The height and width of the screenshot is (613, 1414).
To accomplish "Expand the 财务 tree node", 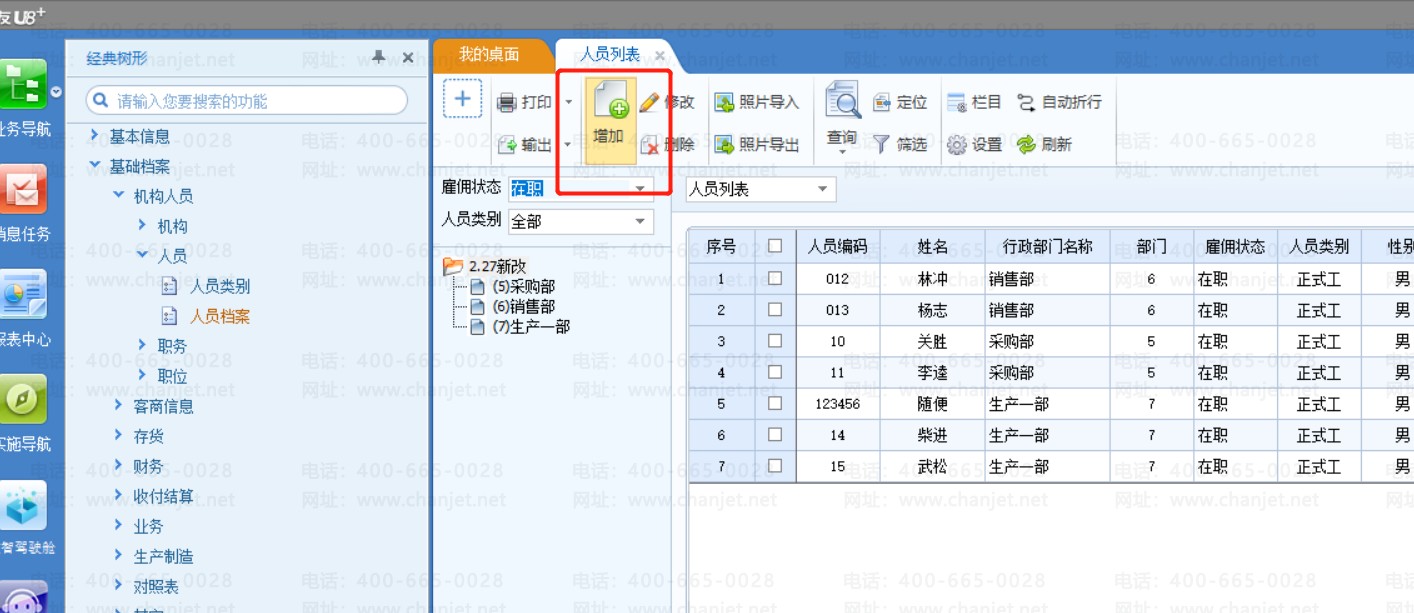I will (x=119, y=465).
